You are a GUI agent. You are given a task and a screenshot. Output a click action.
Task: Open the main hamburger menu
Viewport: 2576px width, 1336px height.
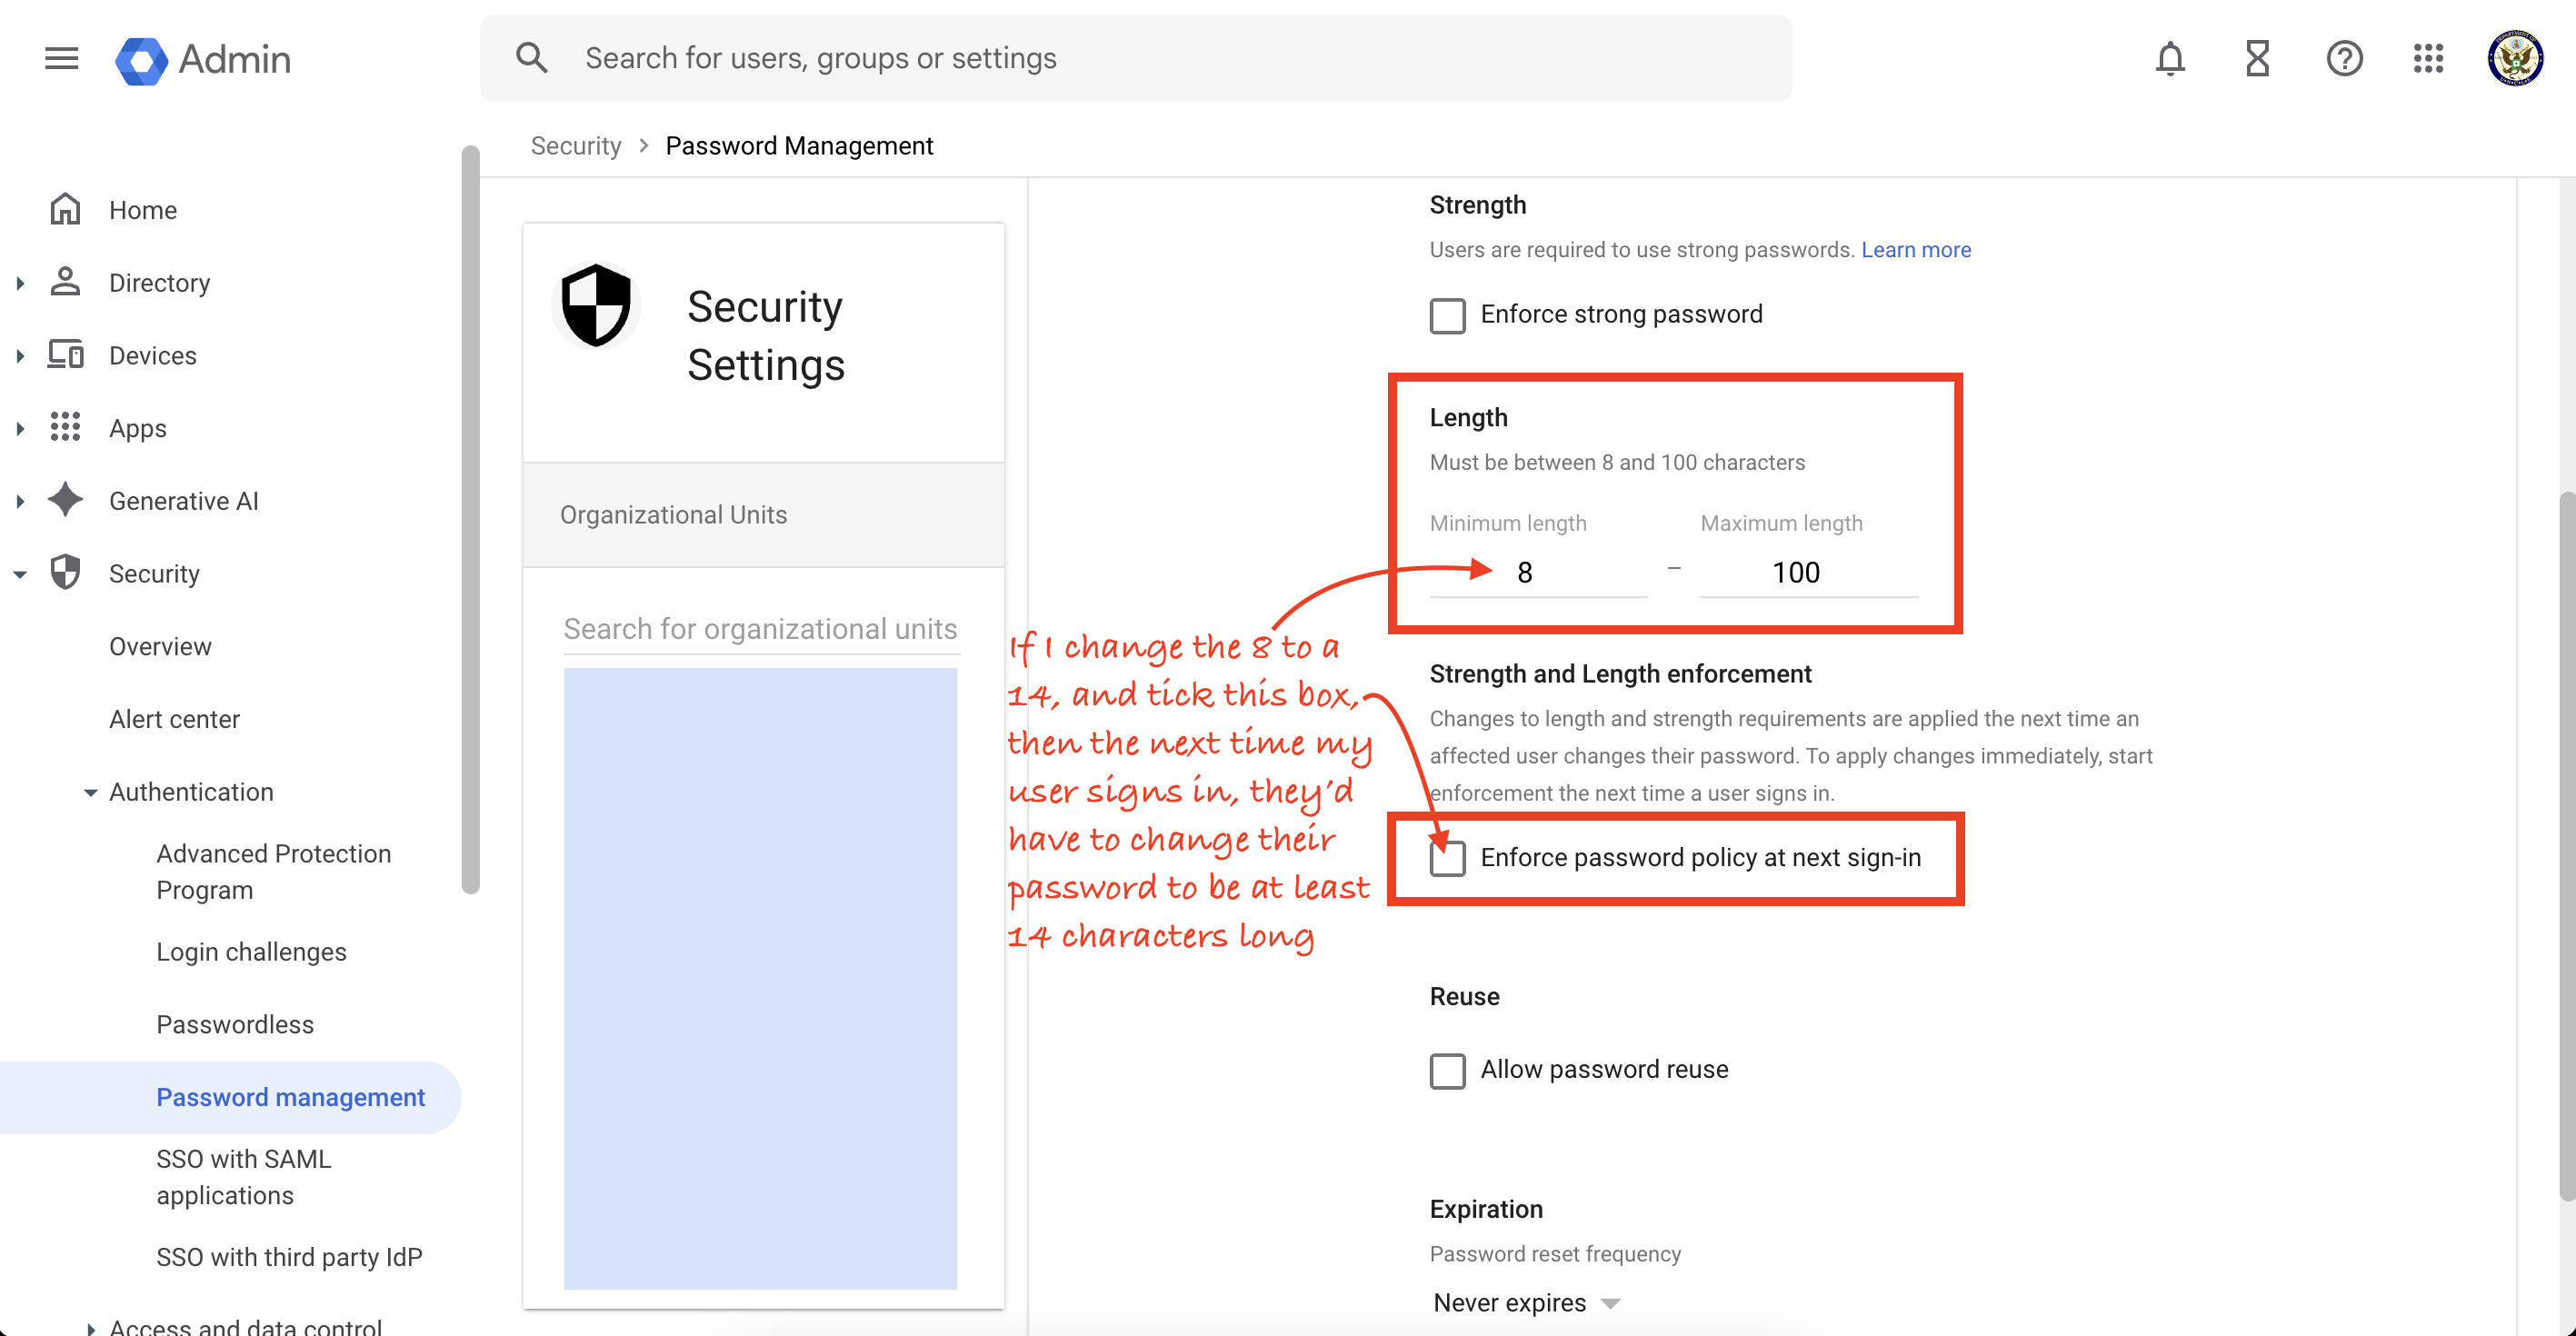coord(61,58)
